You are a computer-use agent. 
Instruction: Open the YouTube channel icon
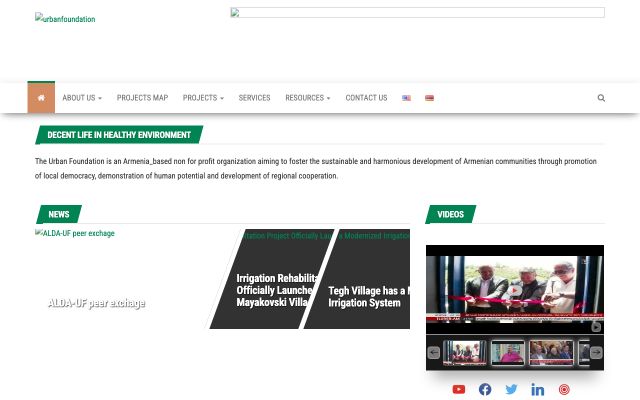459,389
